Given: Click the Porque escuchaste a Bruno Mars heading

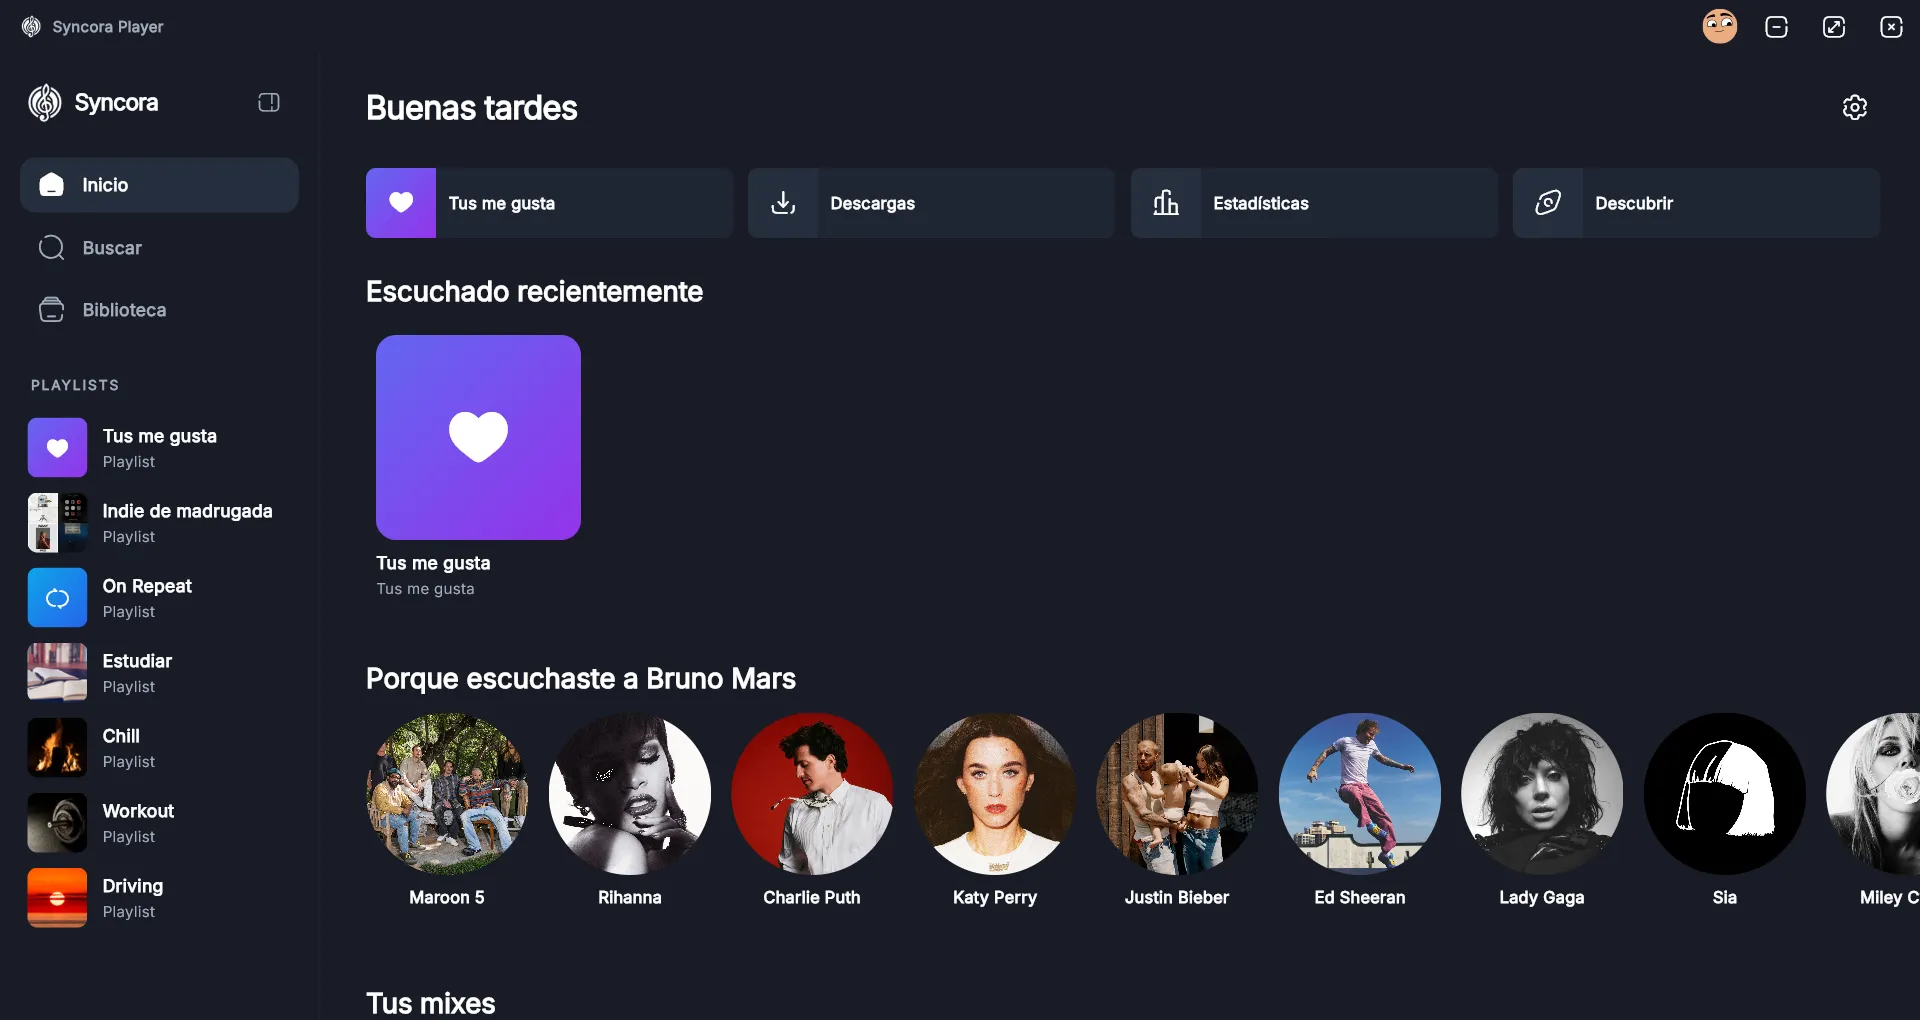Looking at the screenshot, I should pos(581,679).
